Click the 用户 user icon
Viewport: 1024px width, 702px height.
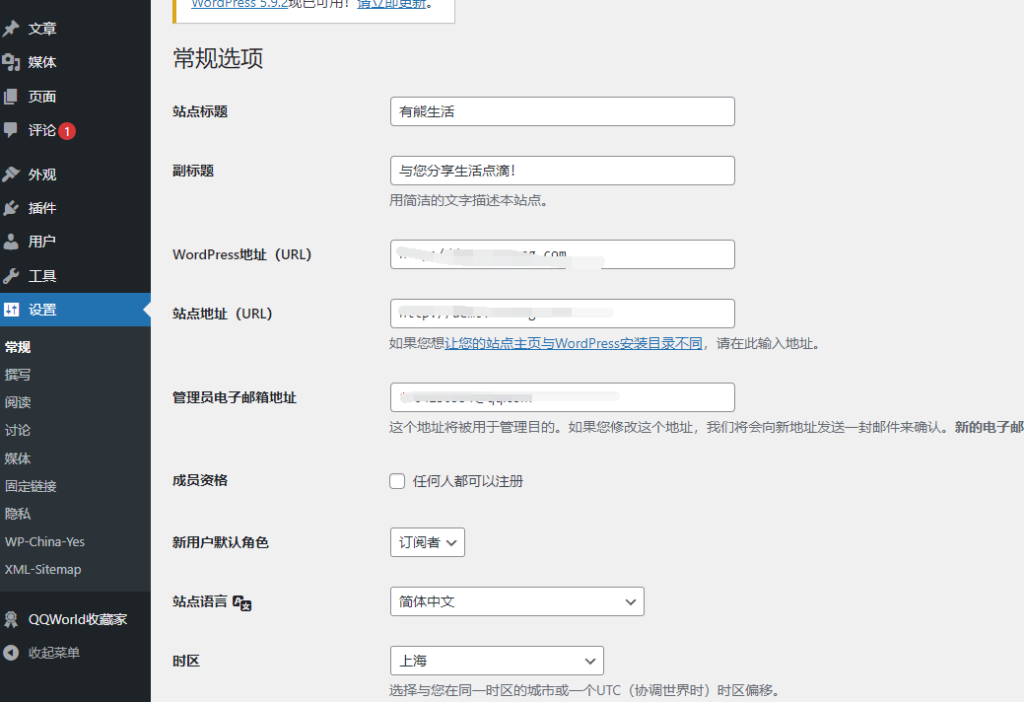(x=11, y=242)
